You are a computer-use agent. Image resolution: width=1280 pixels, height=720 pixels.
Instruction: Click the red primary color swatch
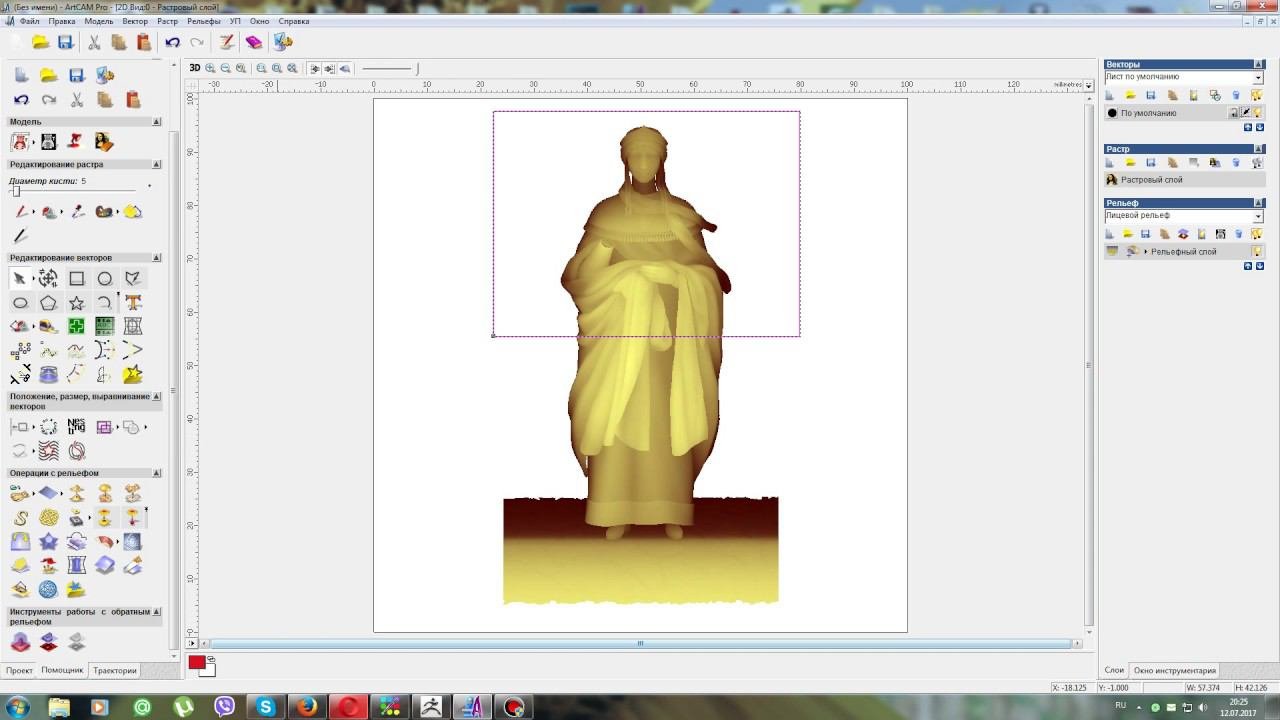pos(197,663)
